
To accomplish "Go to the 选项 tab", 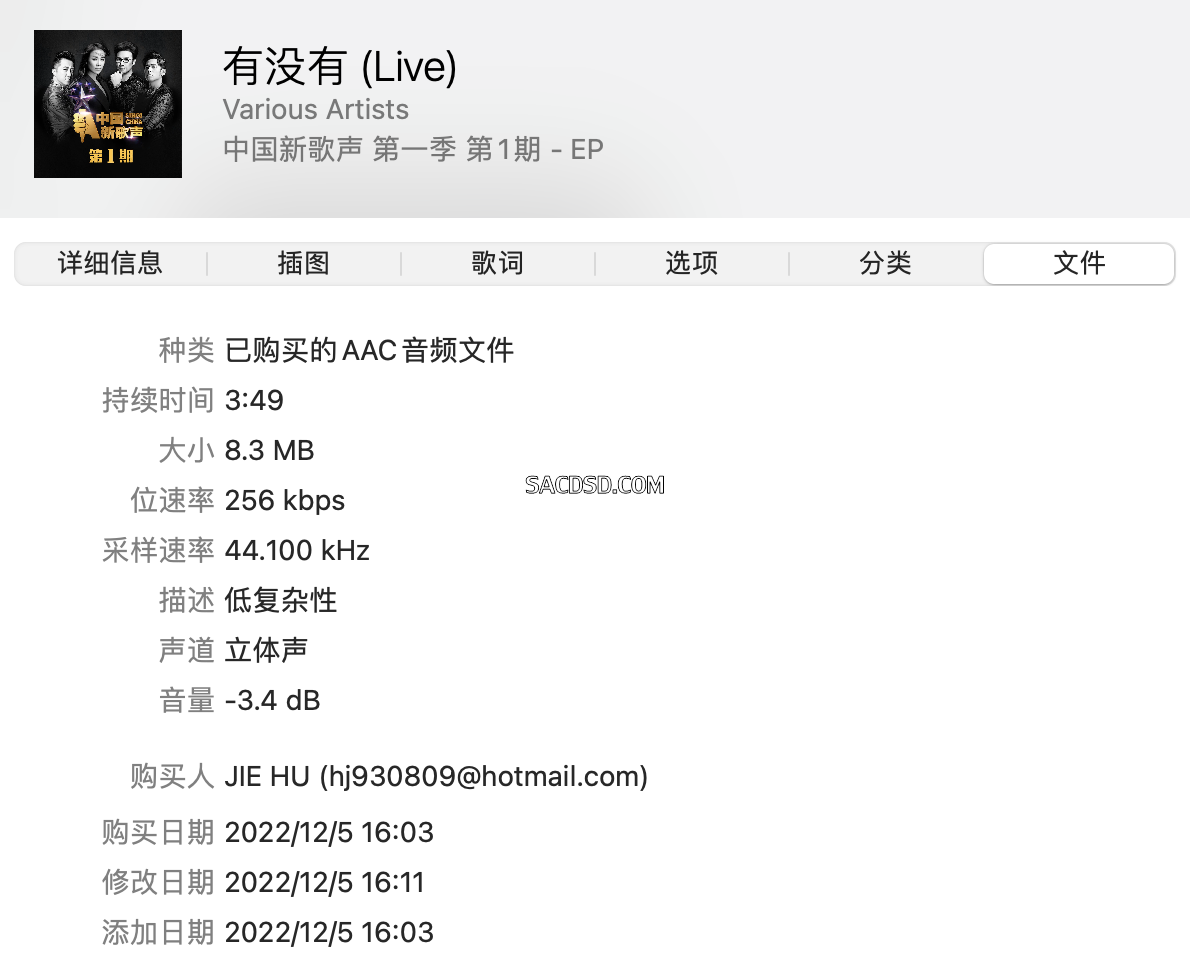I will click(x=691, y=263).
